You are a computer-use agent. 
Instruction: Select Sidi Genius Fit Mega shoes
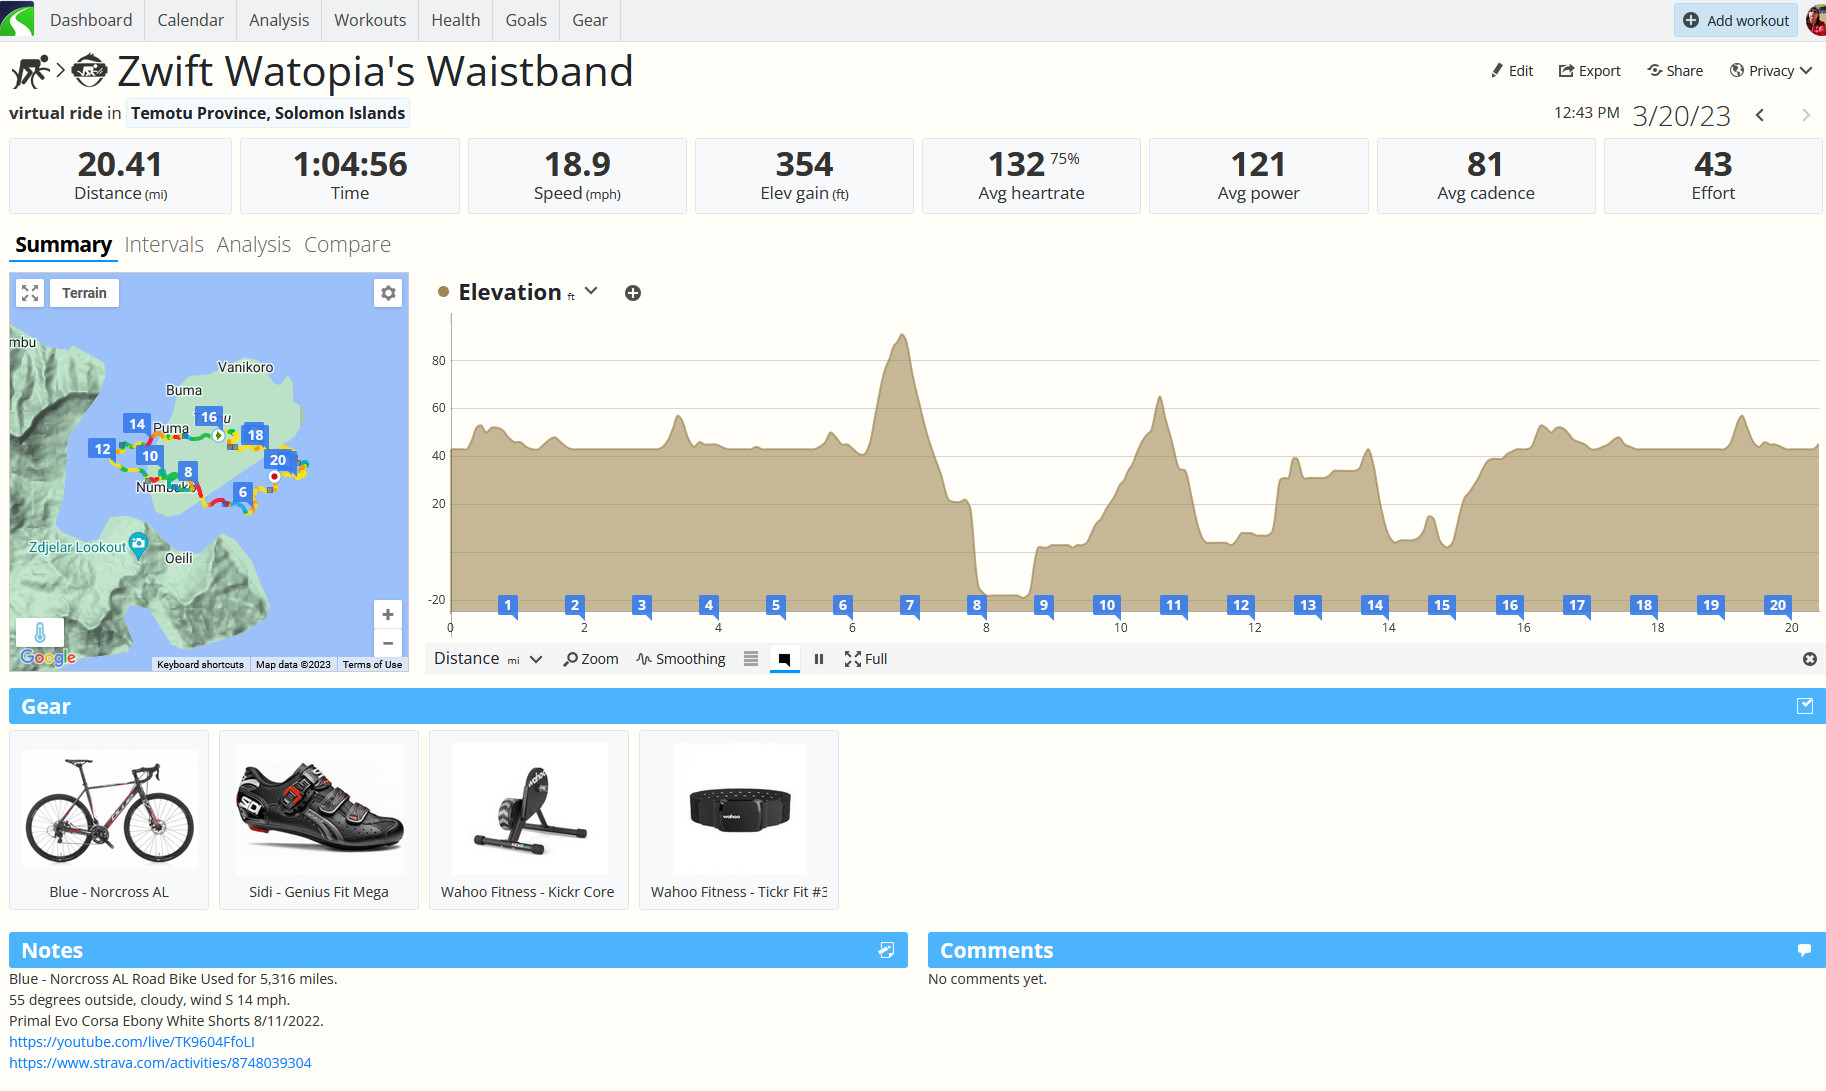pyautogui.click(x=319, y=820)
